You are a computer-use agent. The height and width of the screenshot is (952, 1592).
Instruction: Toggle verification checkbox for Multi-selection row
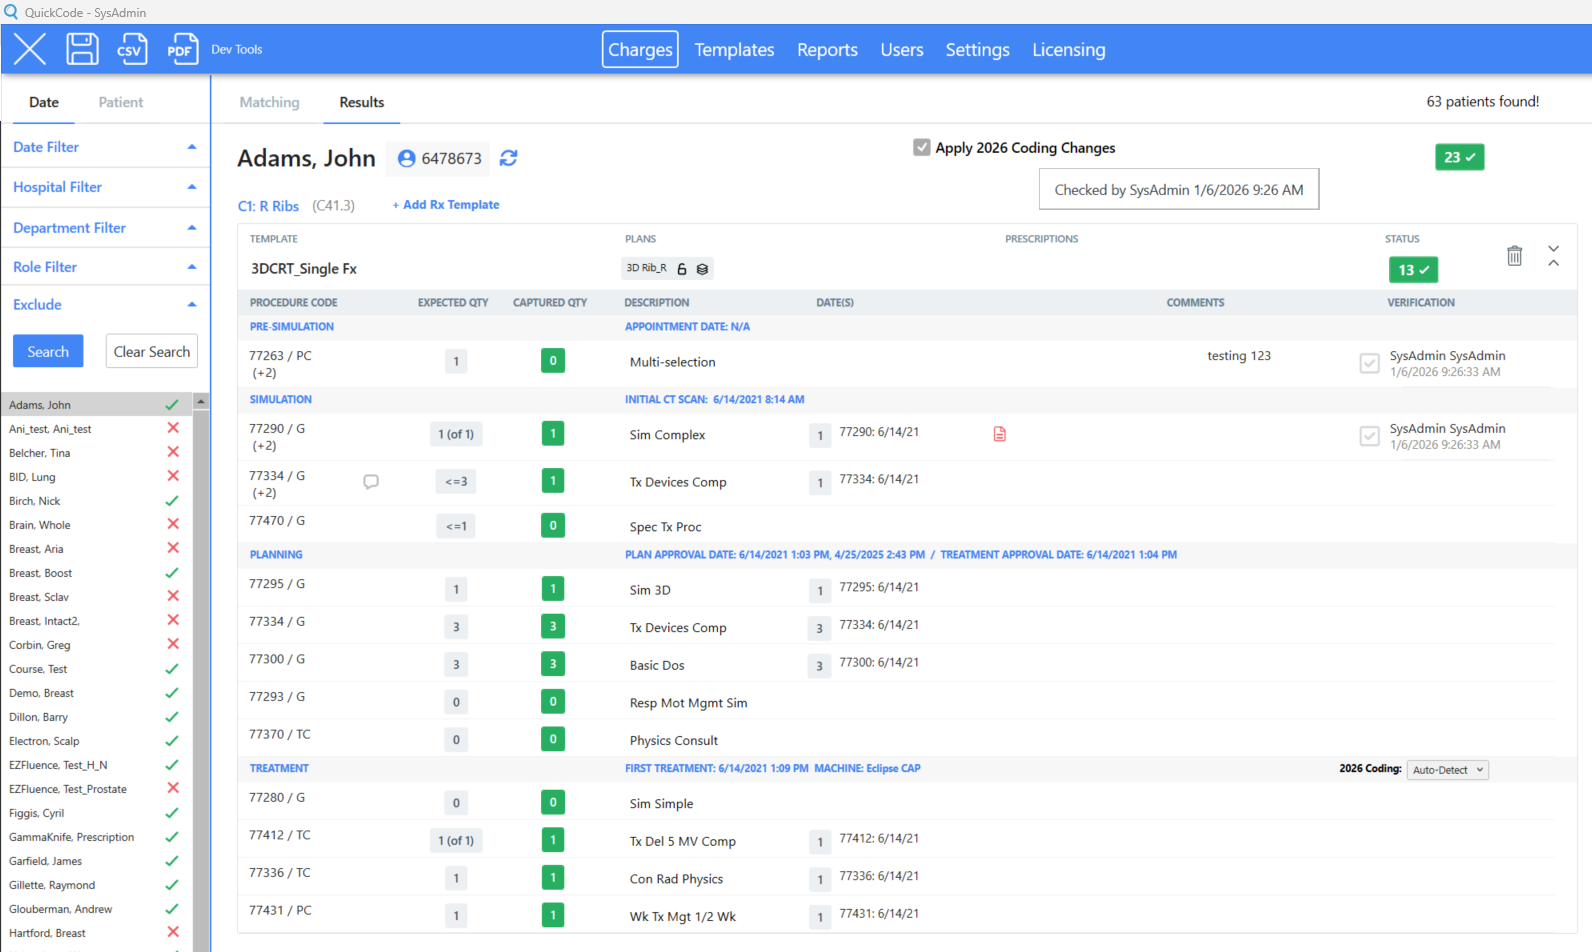tap(1369, 363)
